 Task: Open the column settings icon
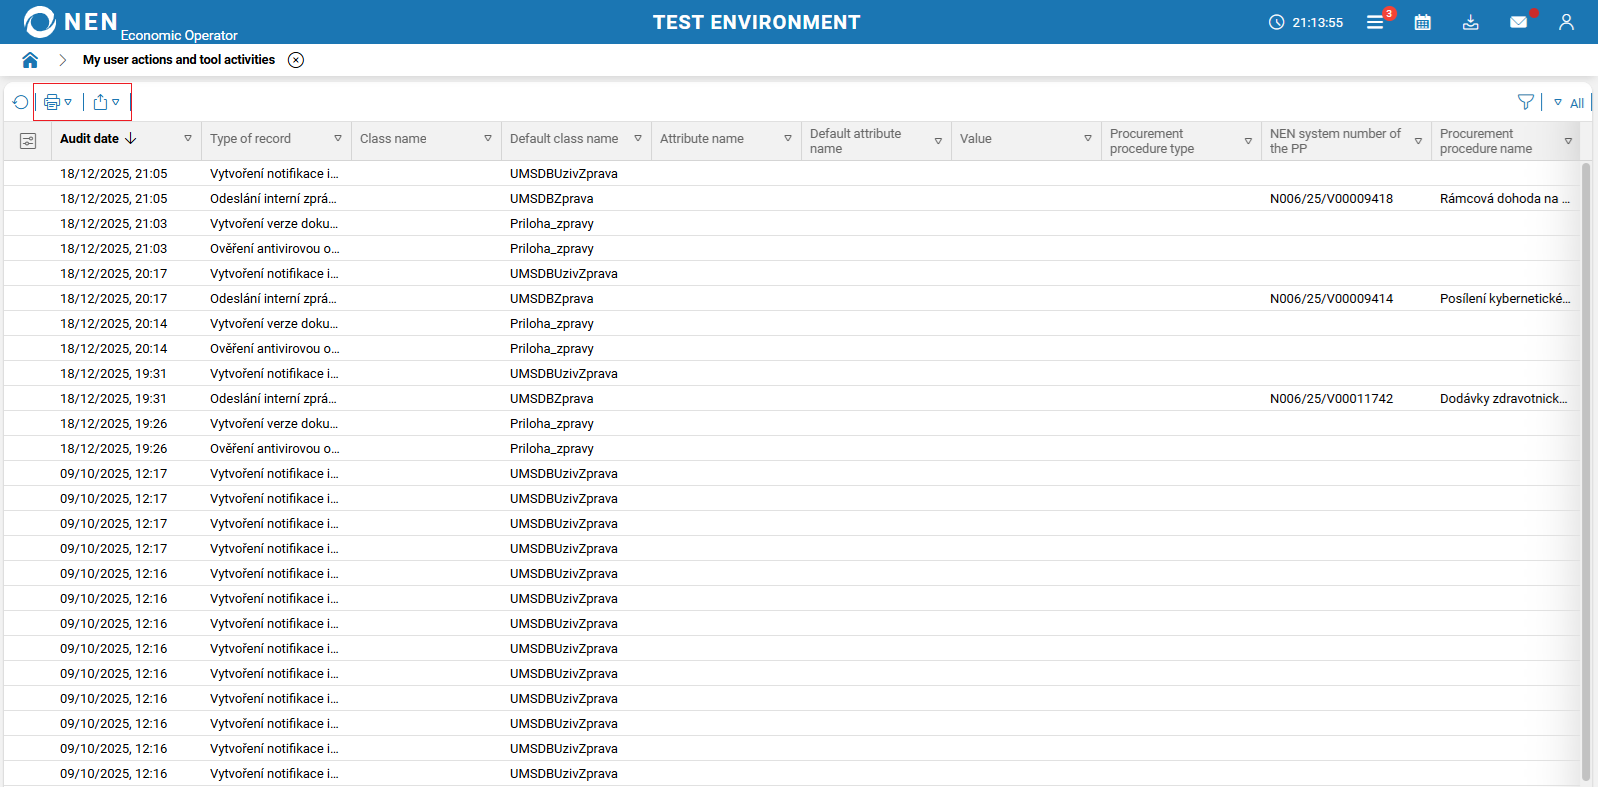click(x=28, y=141)
